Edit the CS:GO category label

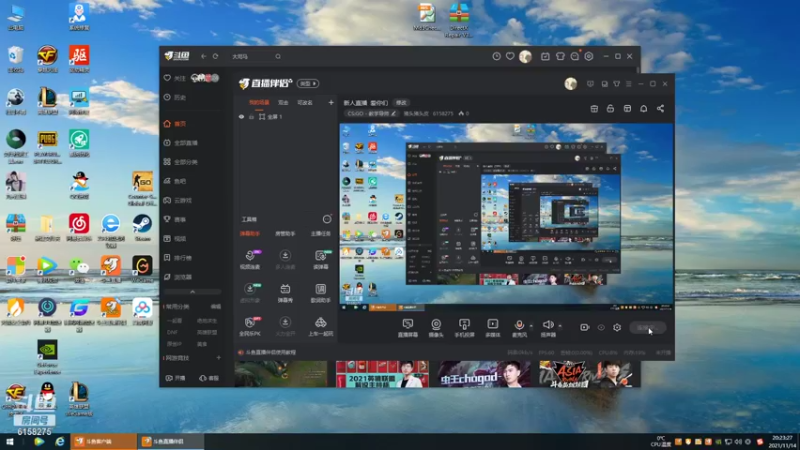(x=371, y=114)
